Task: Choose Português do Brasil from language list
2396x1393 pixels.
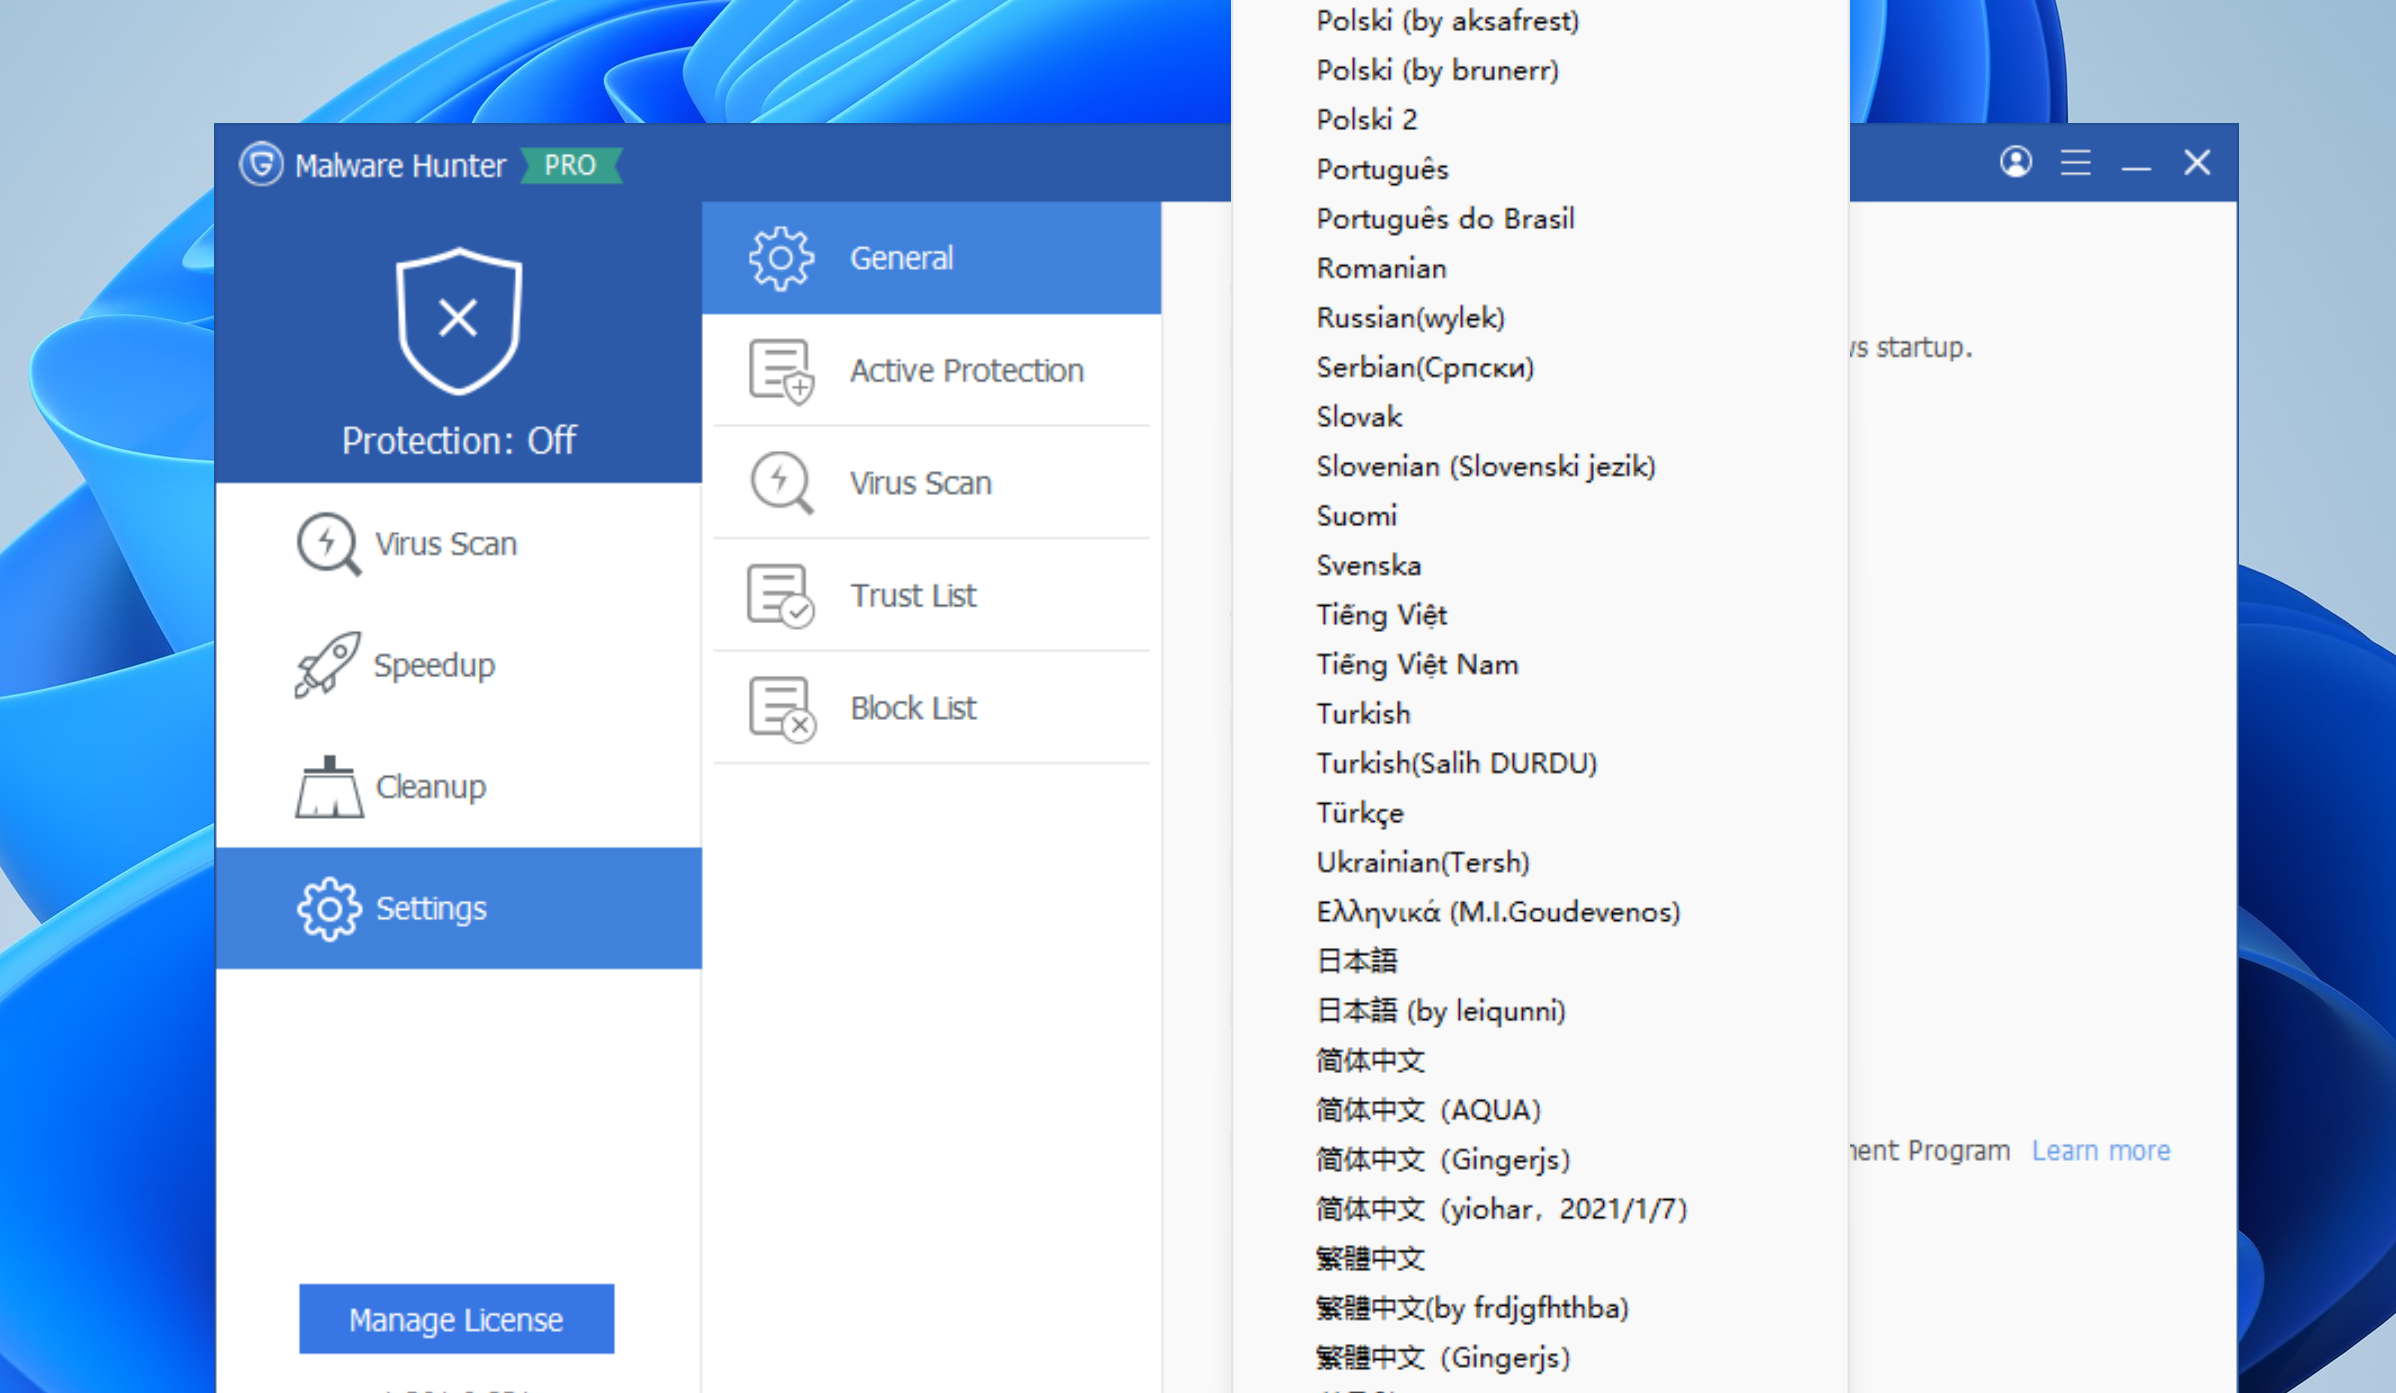Action: click(1445, 219)
